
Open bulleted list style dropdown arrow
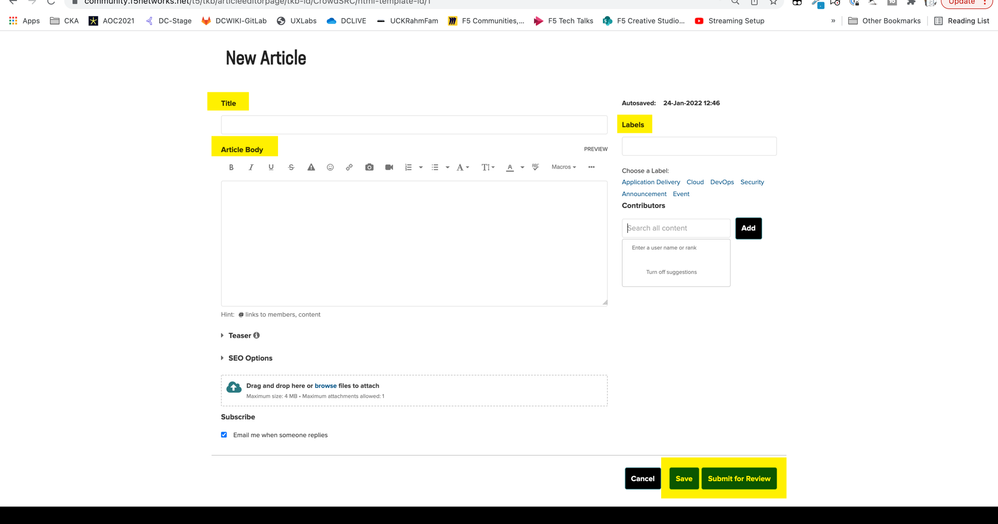[447, 167]
